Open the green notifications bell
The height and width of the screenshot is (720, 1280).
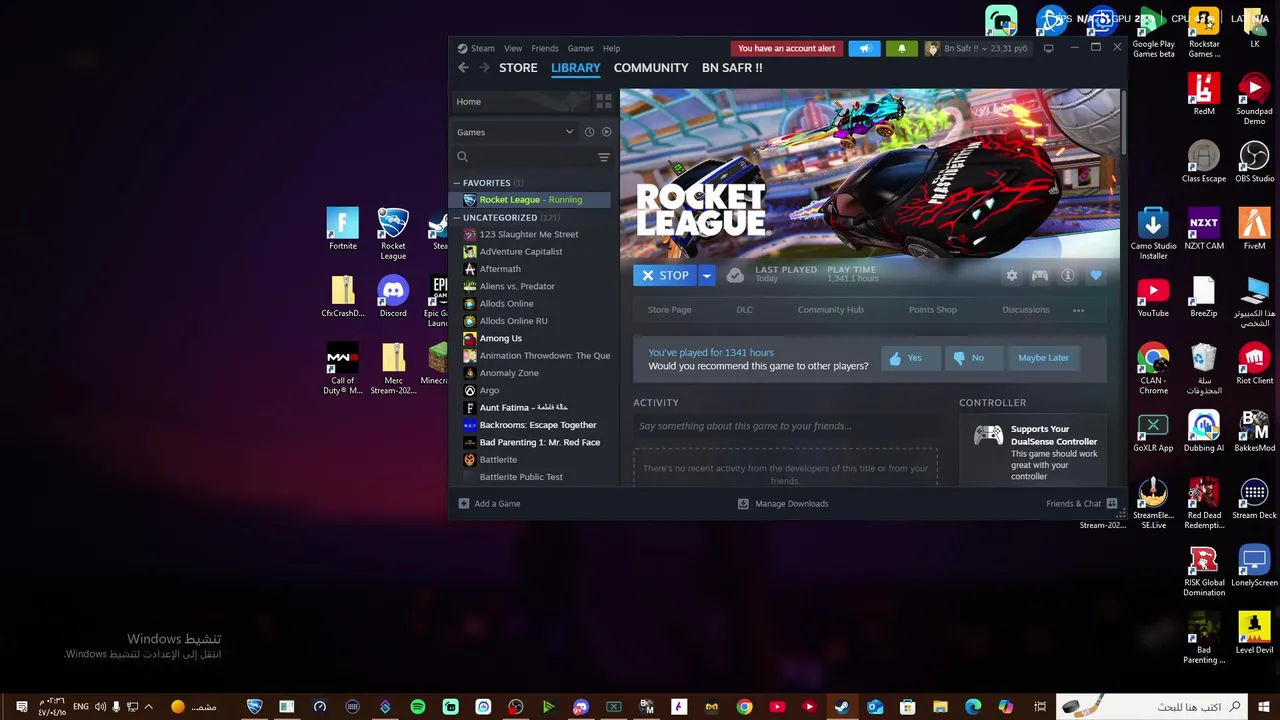point(902,48)
